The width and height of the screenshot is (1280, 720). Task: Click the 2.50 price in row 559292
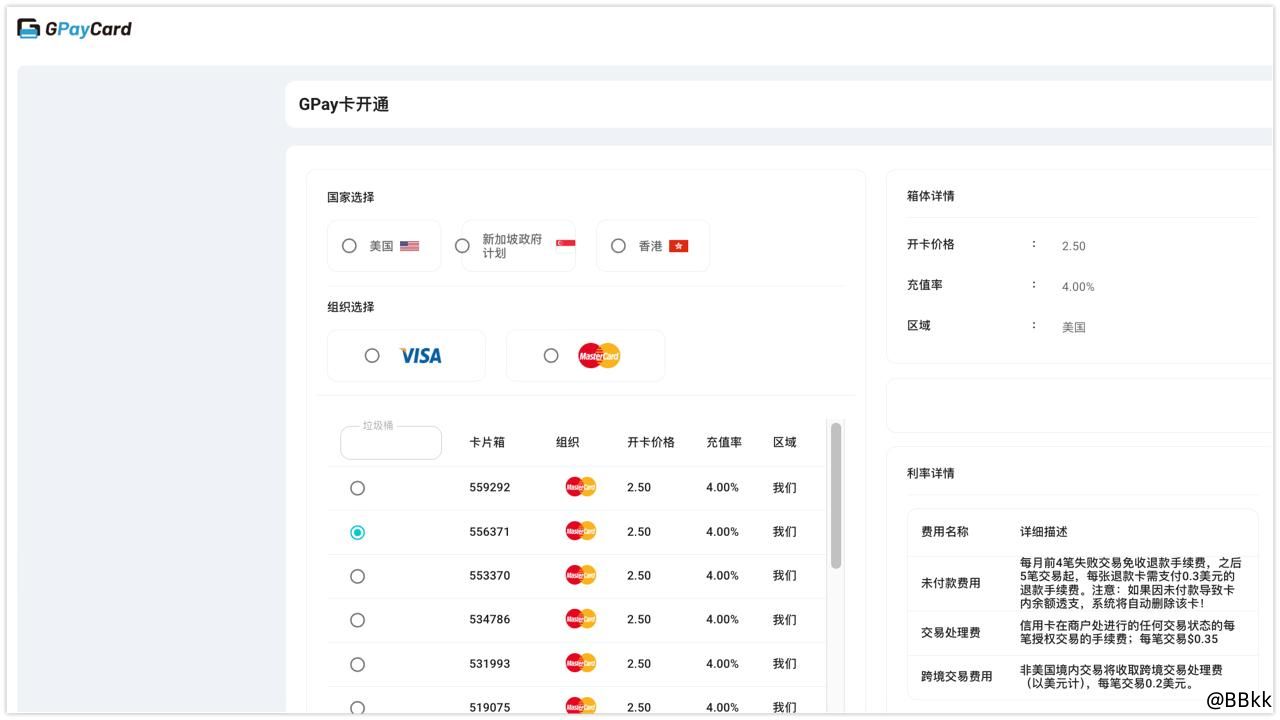tap(639, 488)
